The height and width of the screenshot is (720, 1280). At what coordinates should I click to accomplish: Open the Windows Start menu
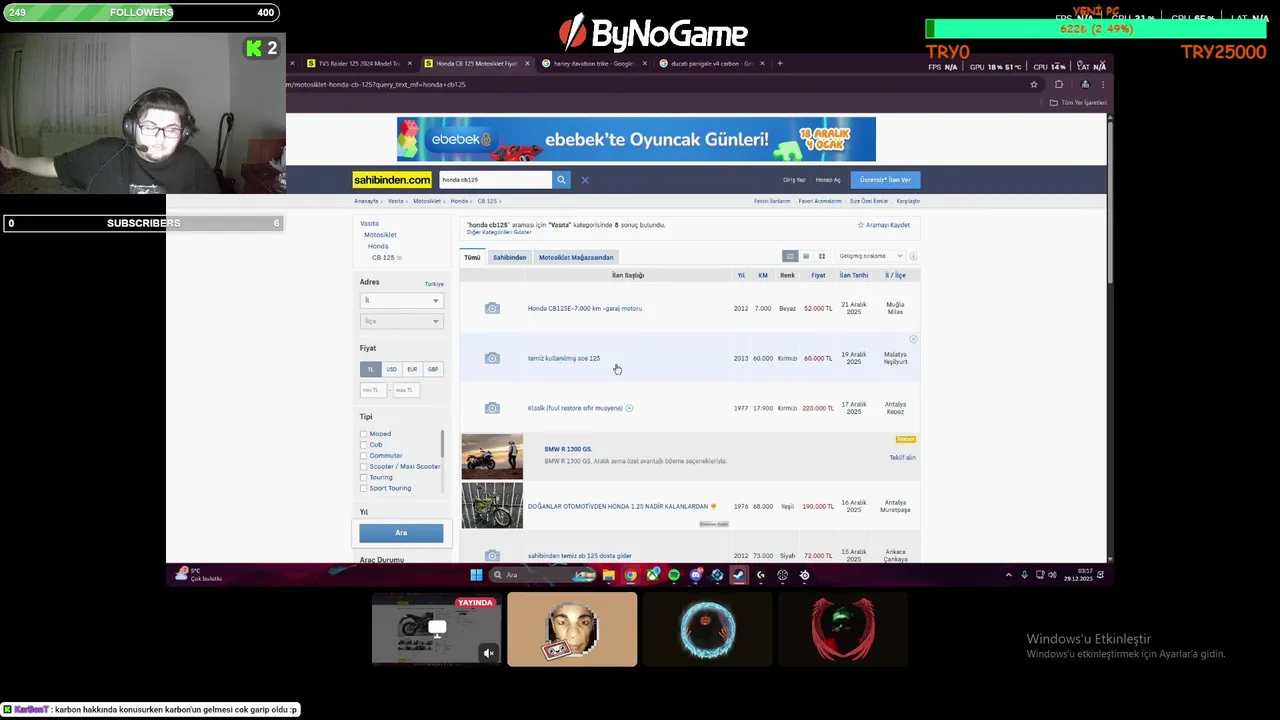pos(476,575)
